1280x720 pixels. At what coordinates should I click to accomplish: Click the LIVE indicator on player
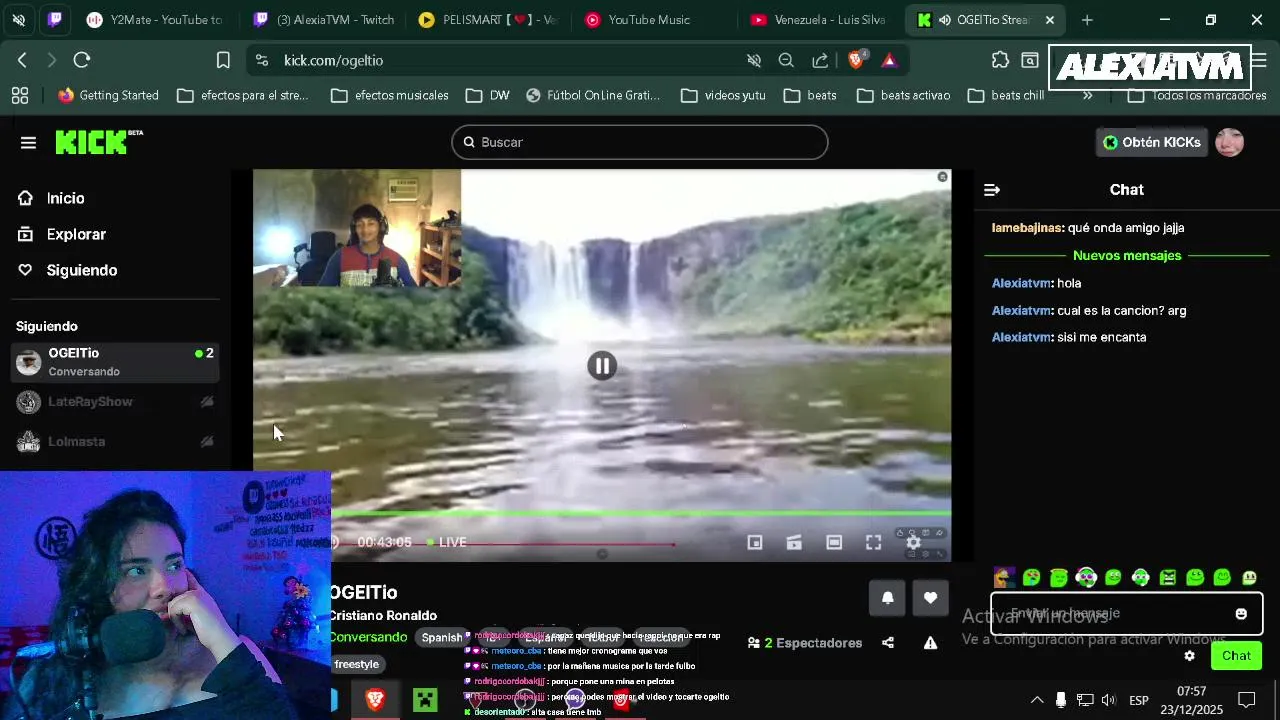coord(447,542)
